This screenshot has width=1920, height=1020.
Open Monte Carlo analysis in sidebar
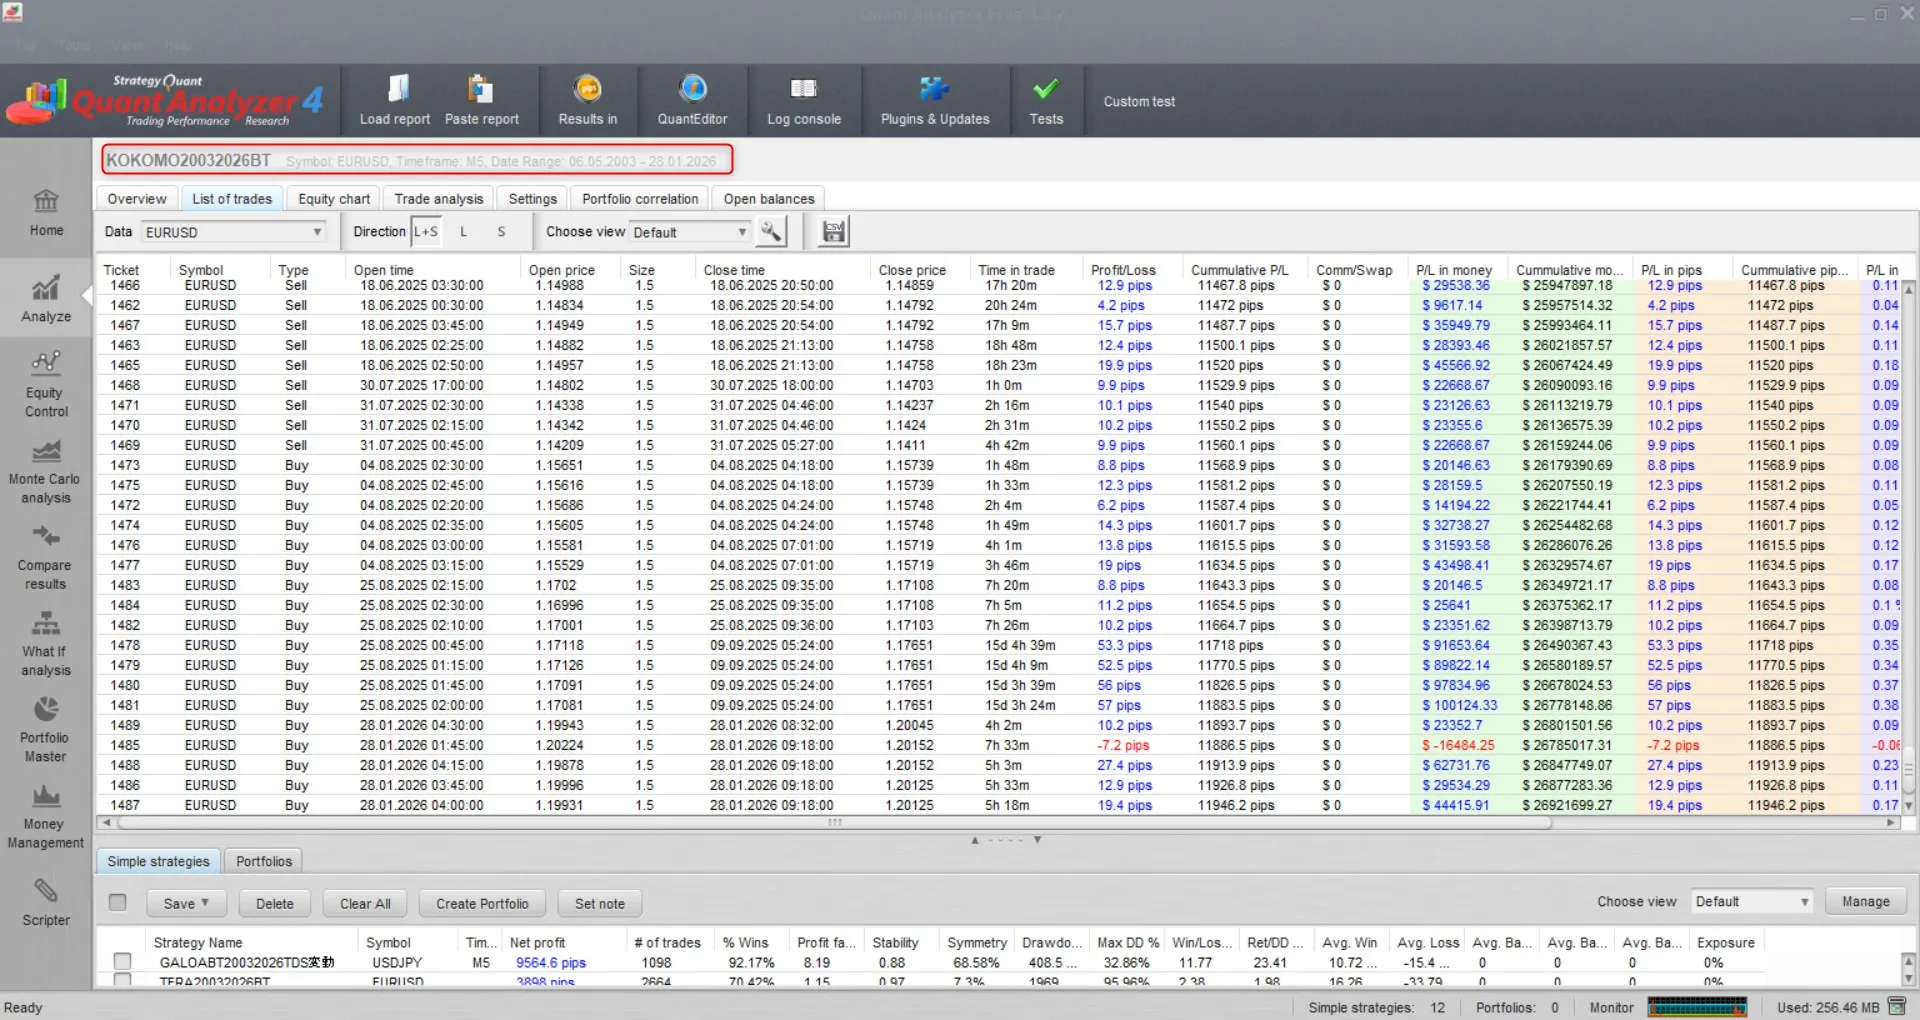[x=45, y=472]
